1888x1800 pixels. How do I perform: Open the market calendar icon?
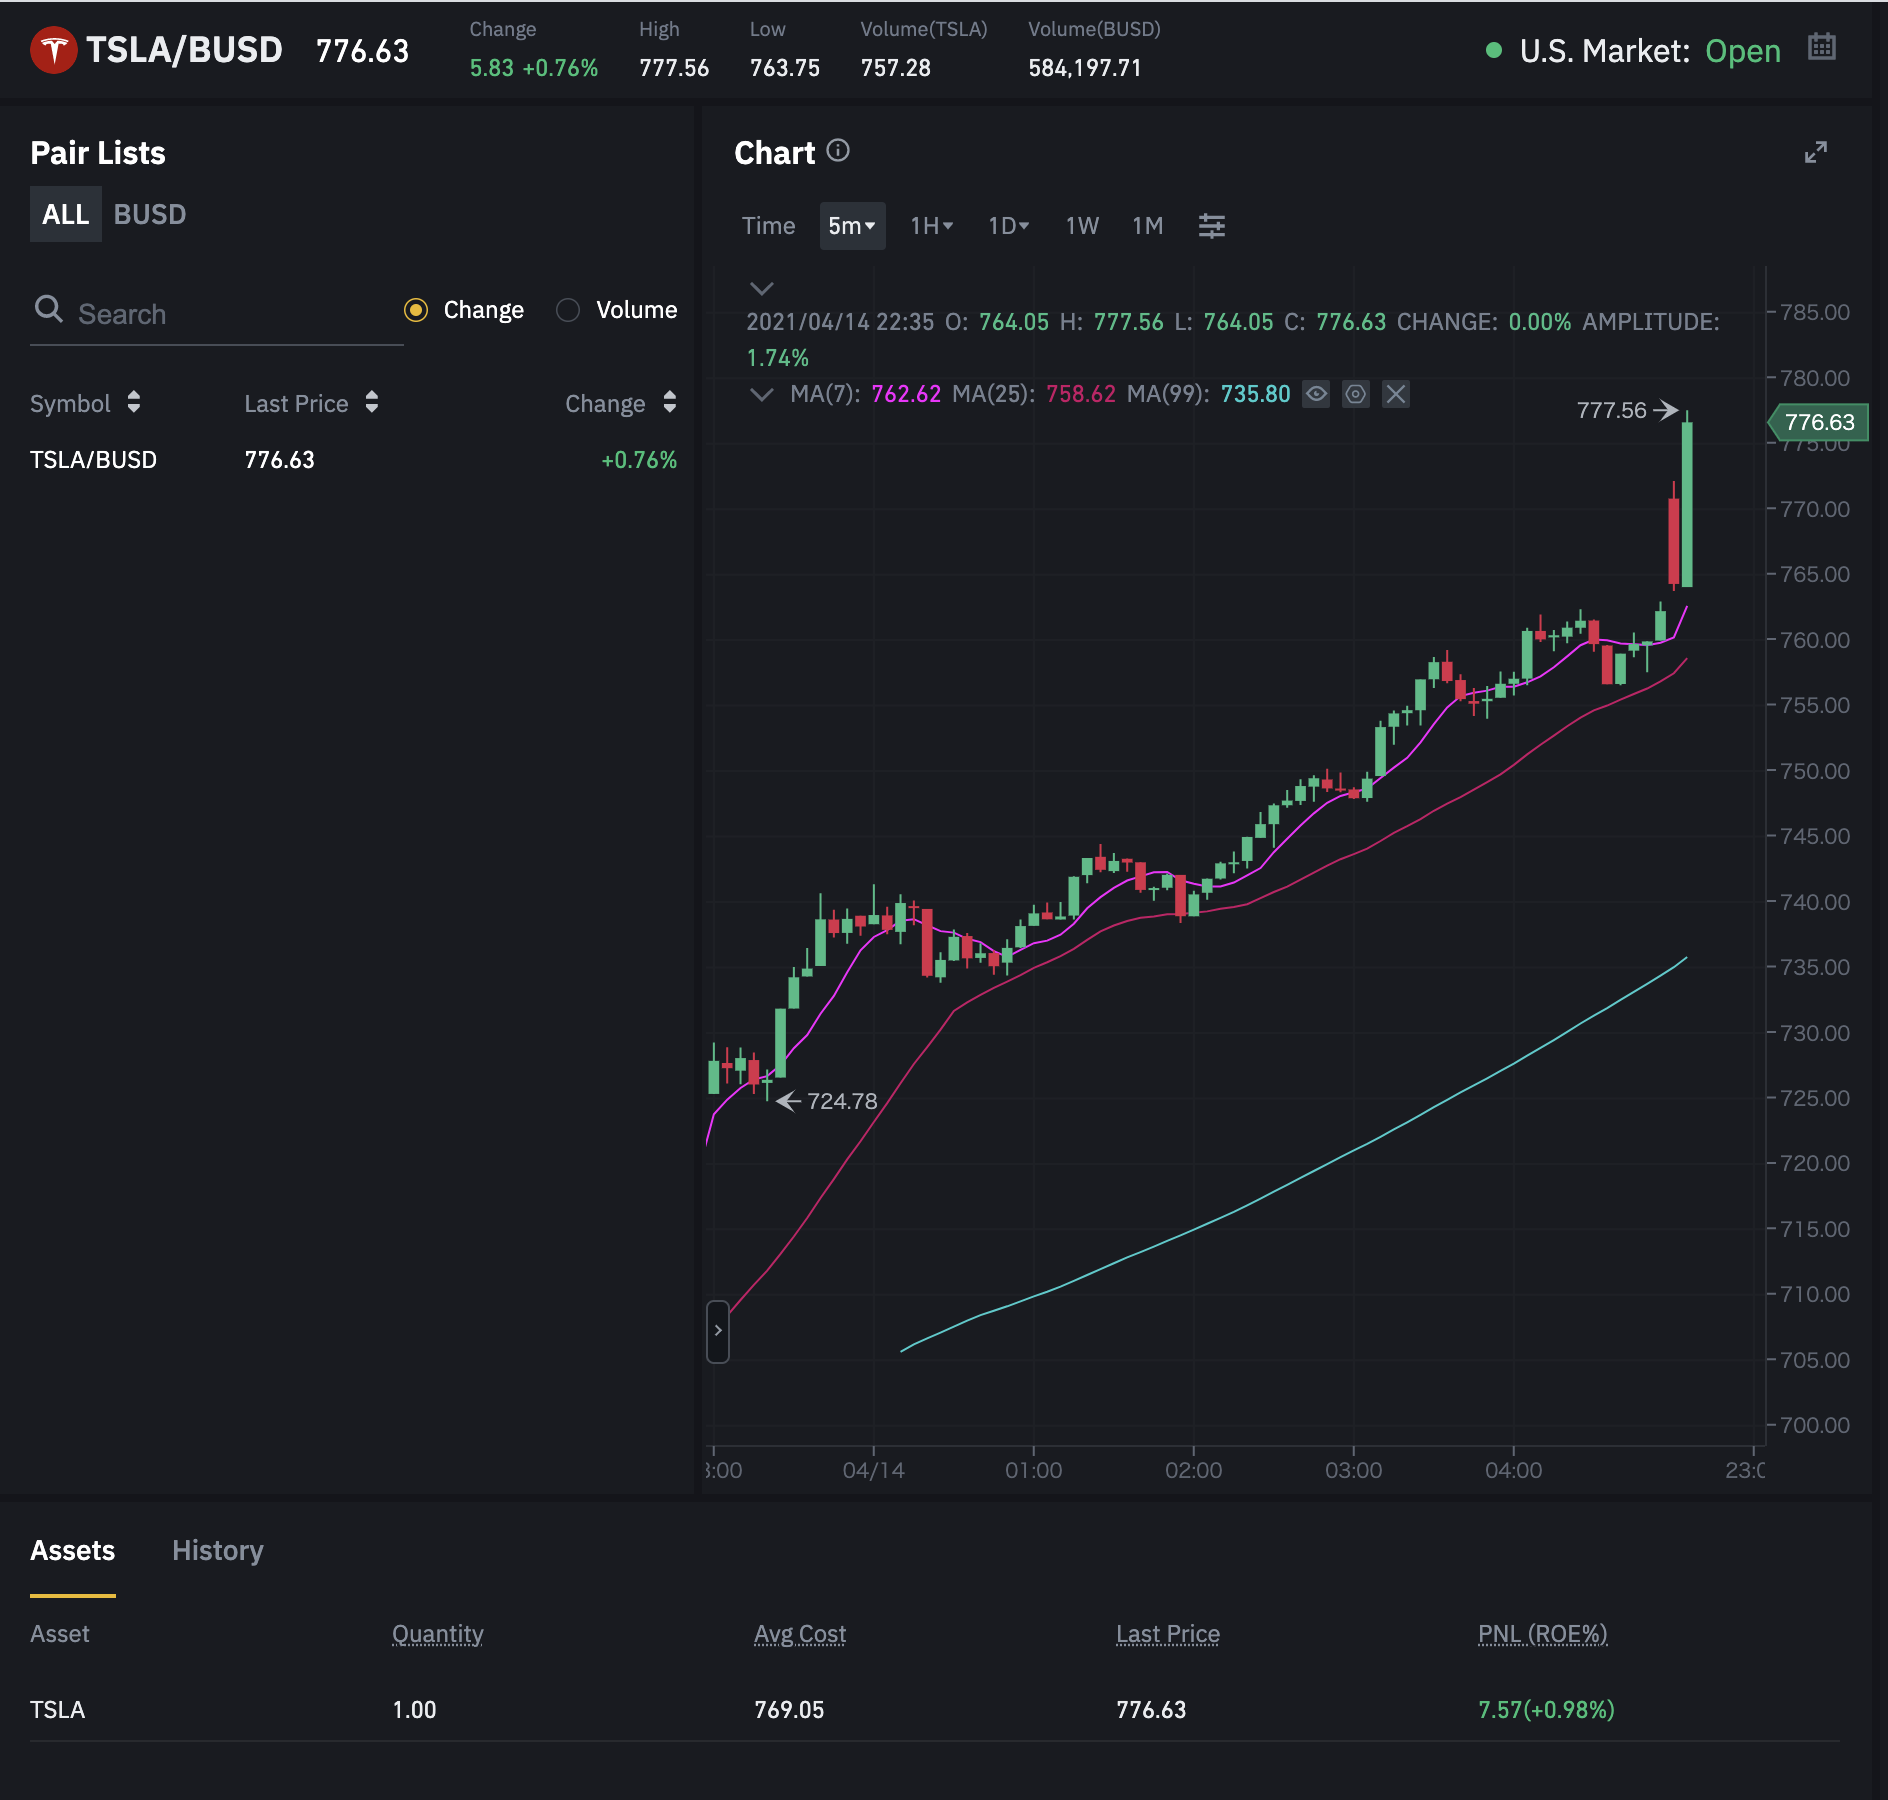click(1822, 47)
